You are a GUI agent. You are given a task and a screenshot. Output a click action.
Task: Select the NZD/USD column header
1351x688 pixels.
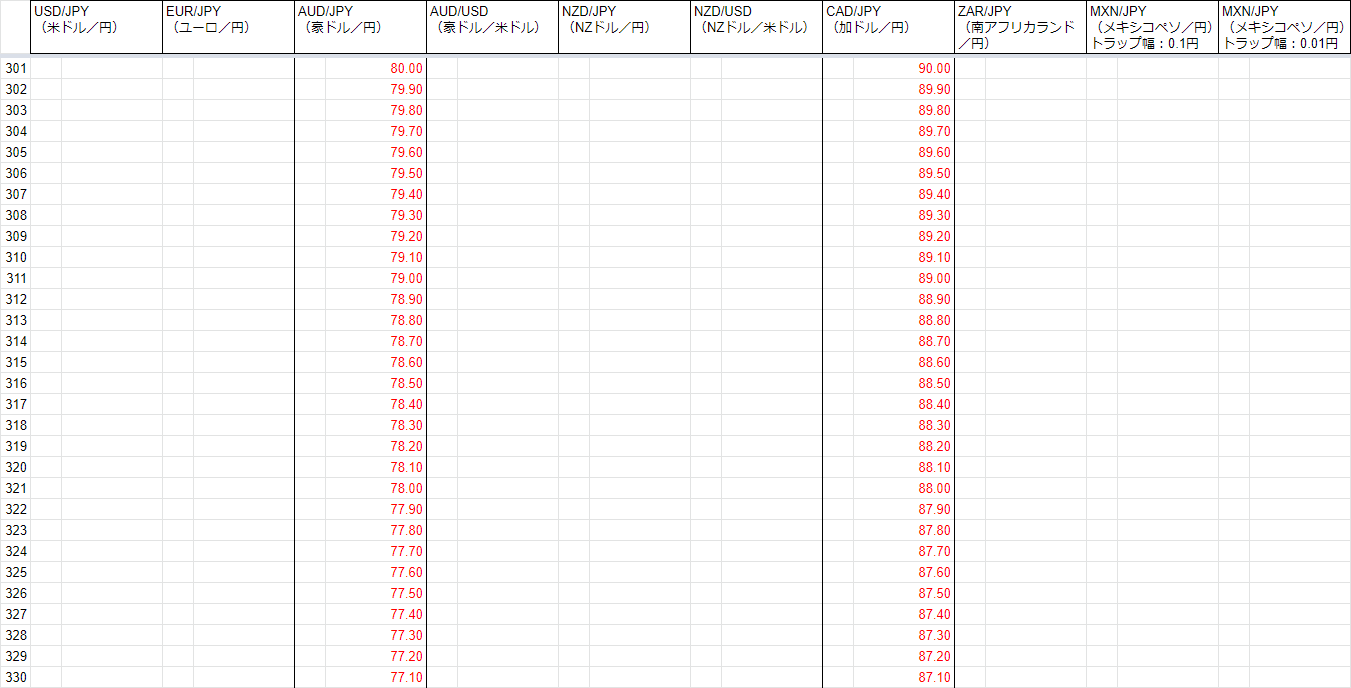click(x=756, y=27)
